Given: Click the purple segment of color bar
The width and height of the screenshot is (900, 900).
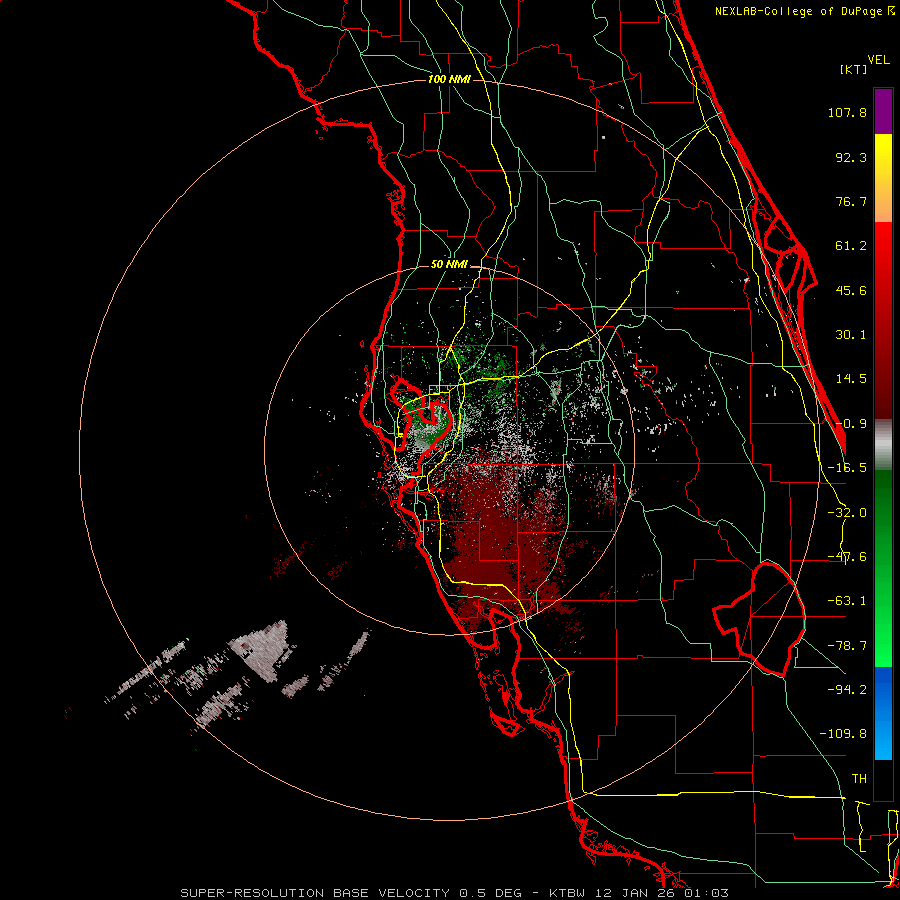Looking at the screenshot, I should pos(883,112).
